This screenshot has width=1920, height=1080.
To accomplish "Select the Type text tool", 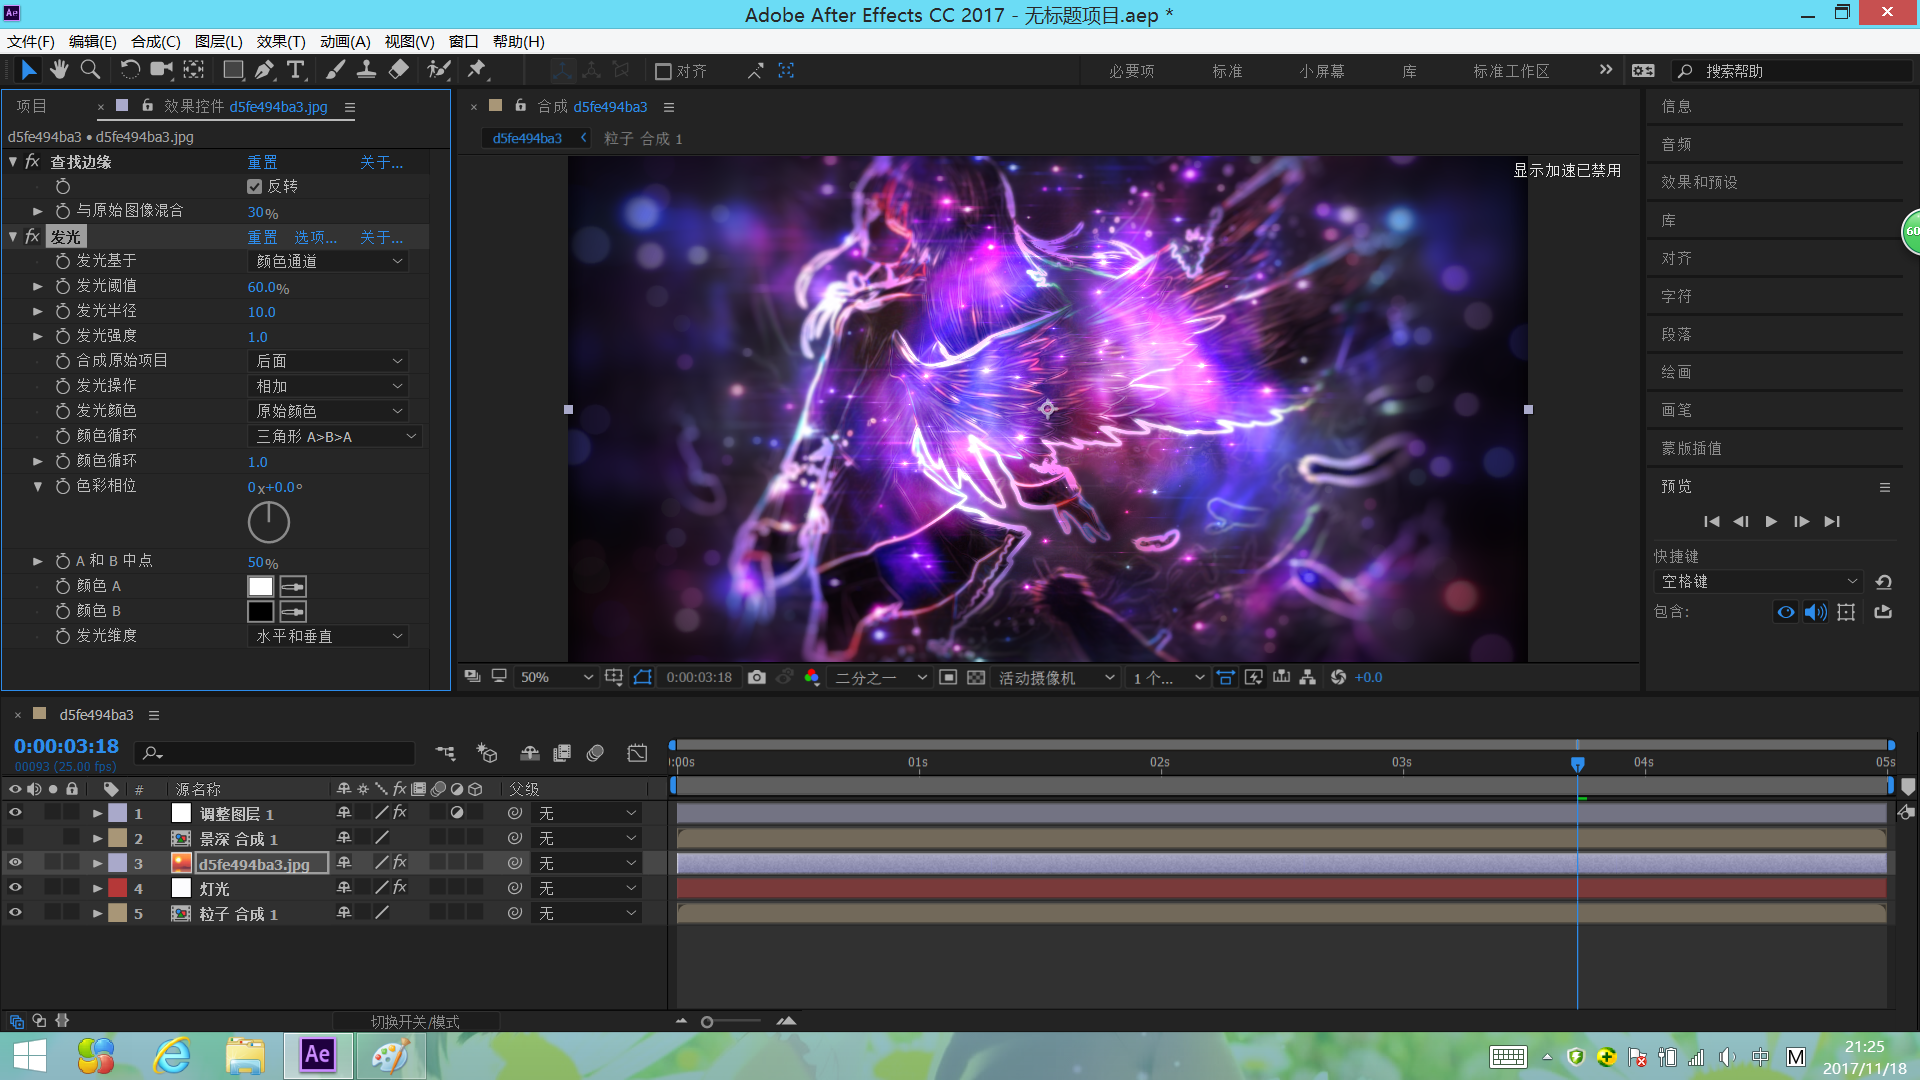I will [296, 70].
